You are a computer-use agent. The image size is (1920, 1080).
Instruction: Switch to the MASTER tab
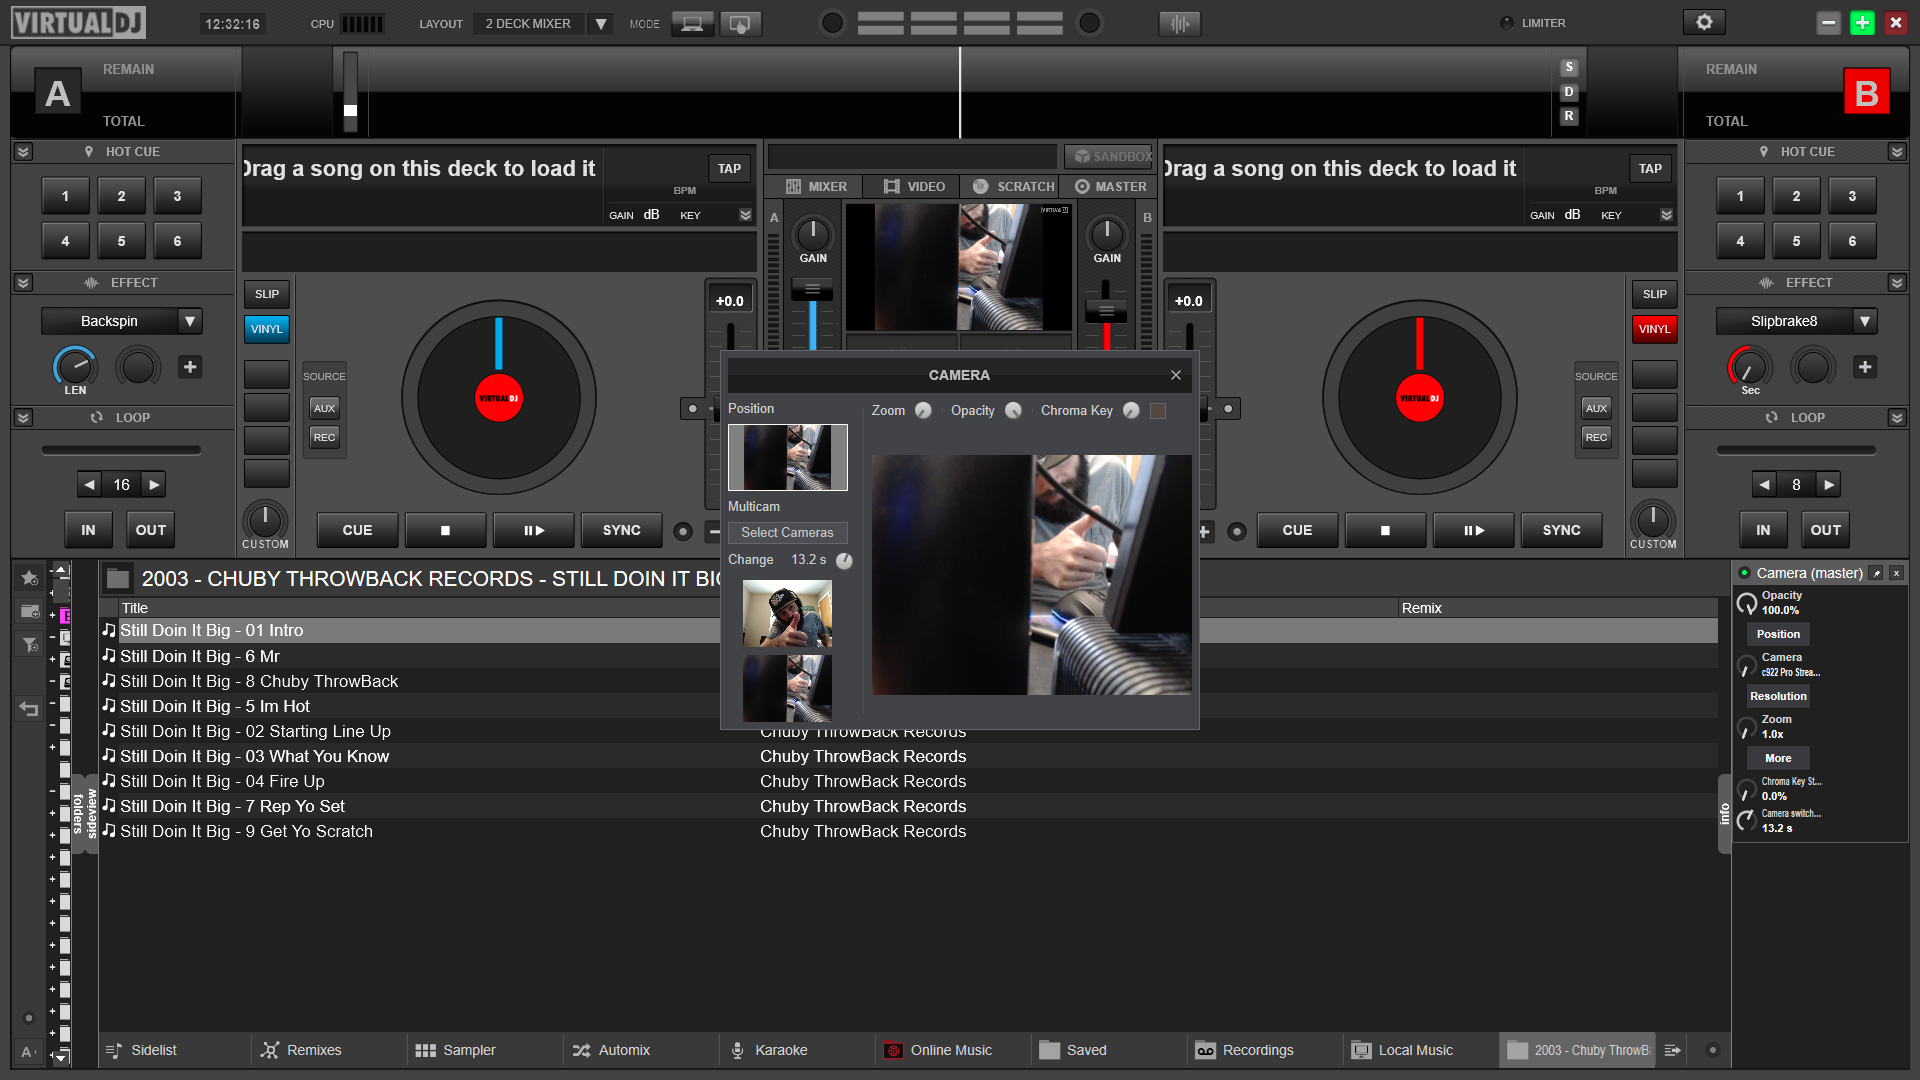click(1110, 187)
